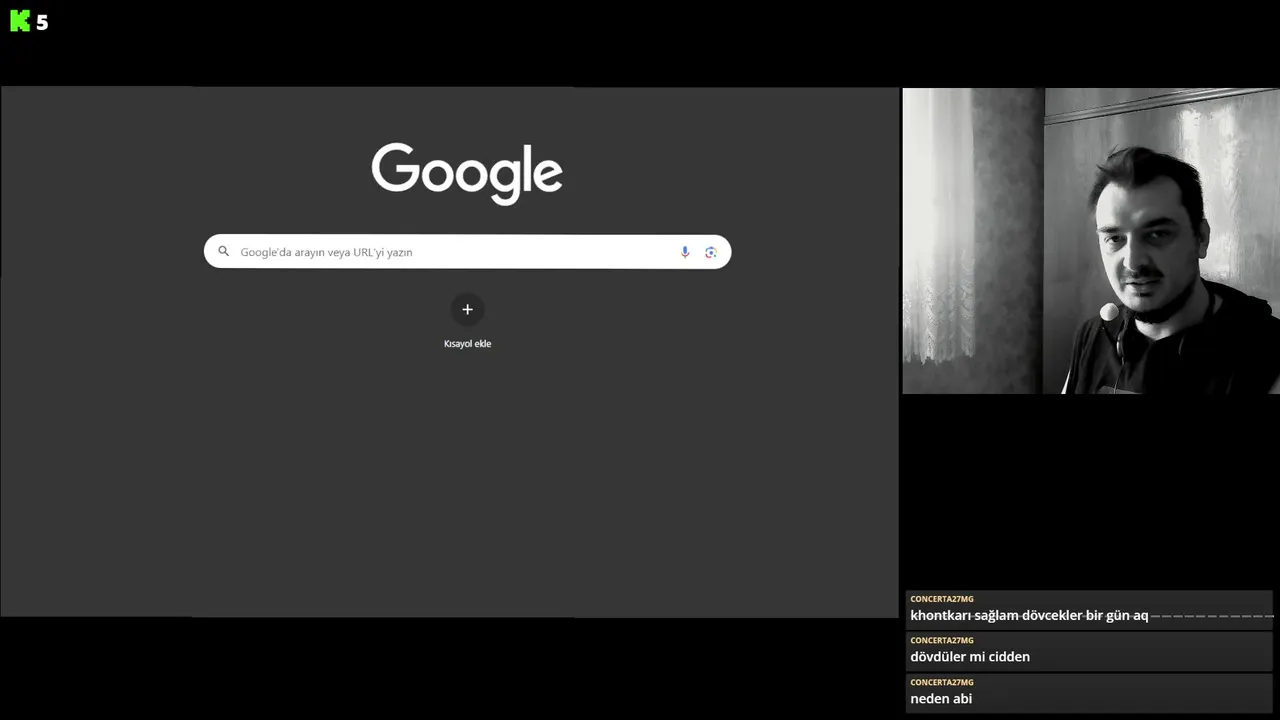The height and width of the screenshot is (720, 1280).
Task: Click chat message 'dövdüler mi cidden'
Action: click(970, 657)
